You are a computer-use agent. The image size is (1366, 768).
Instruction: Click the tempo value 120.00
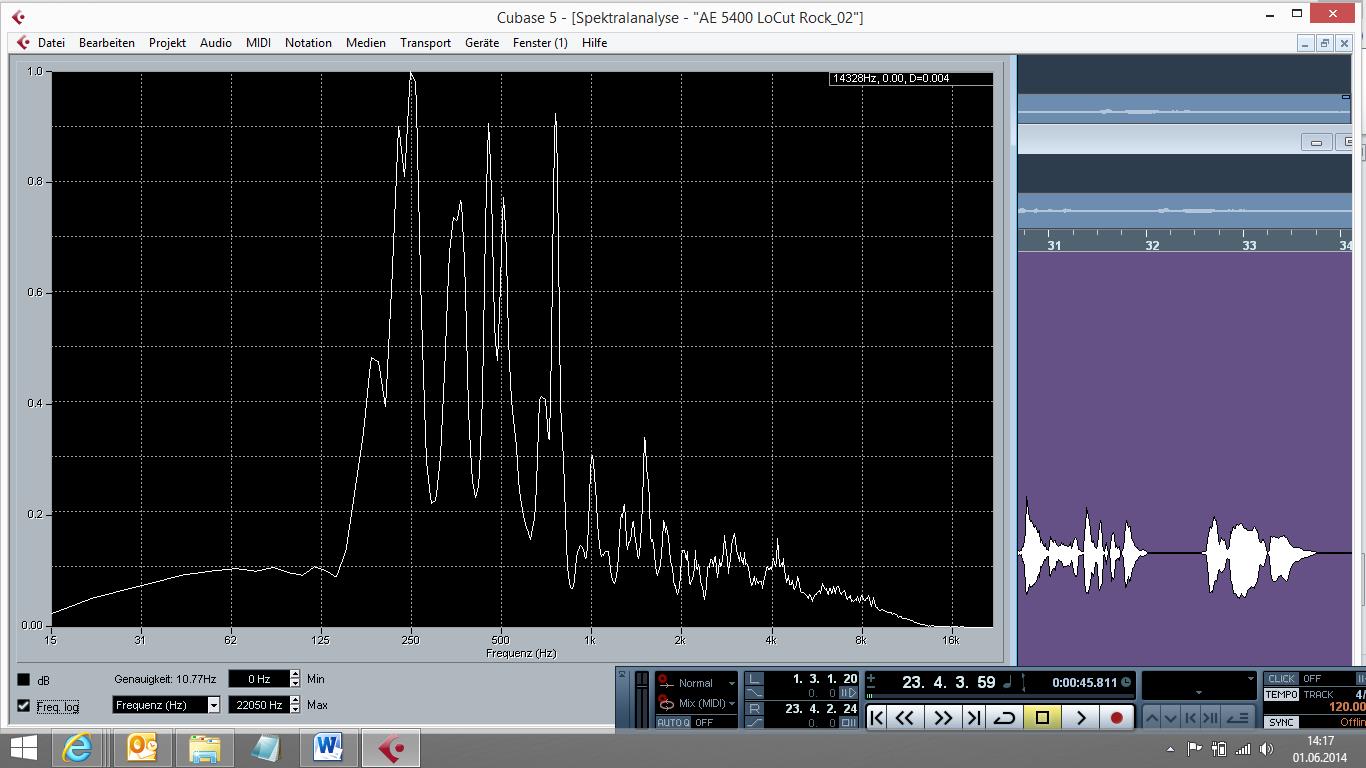click(1346, 707)
